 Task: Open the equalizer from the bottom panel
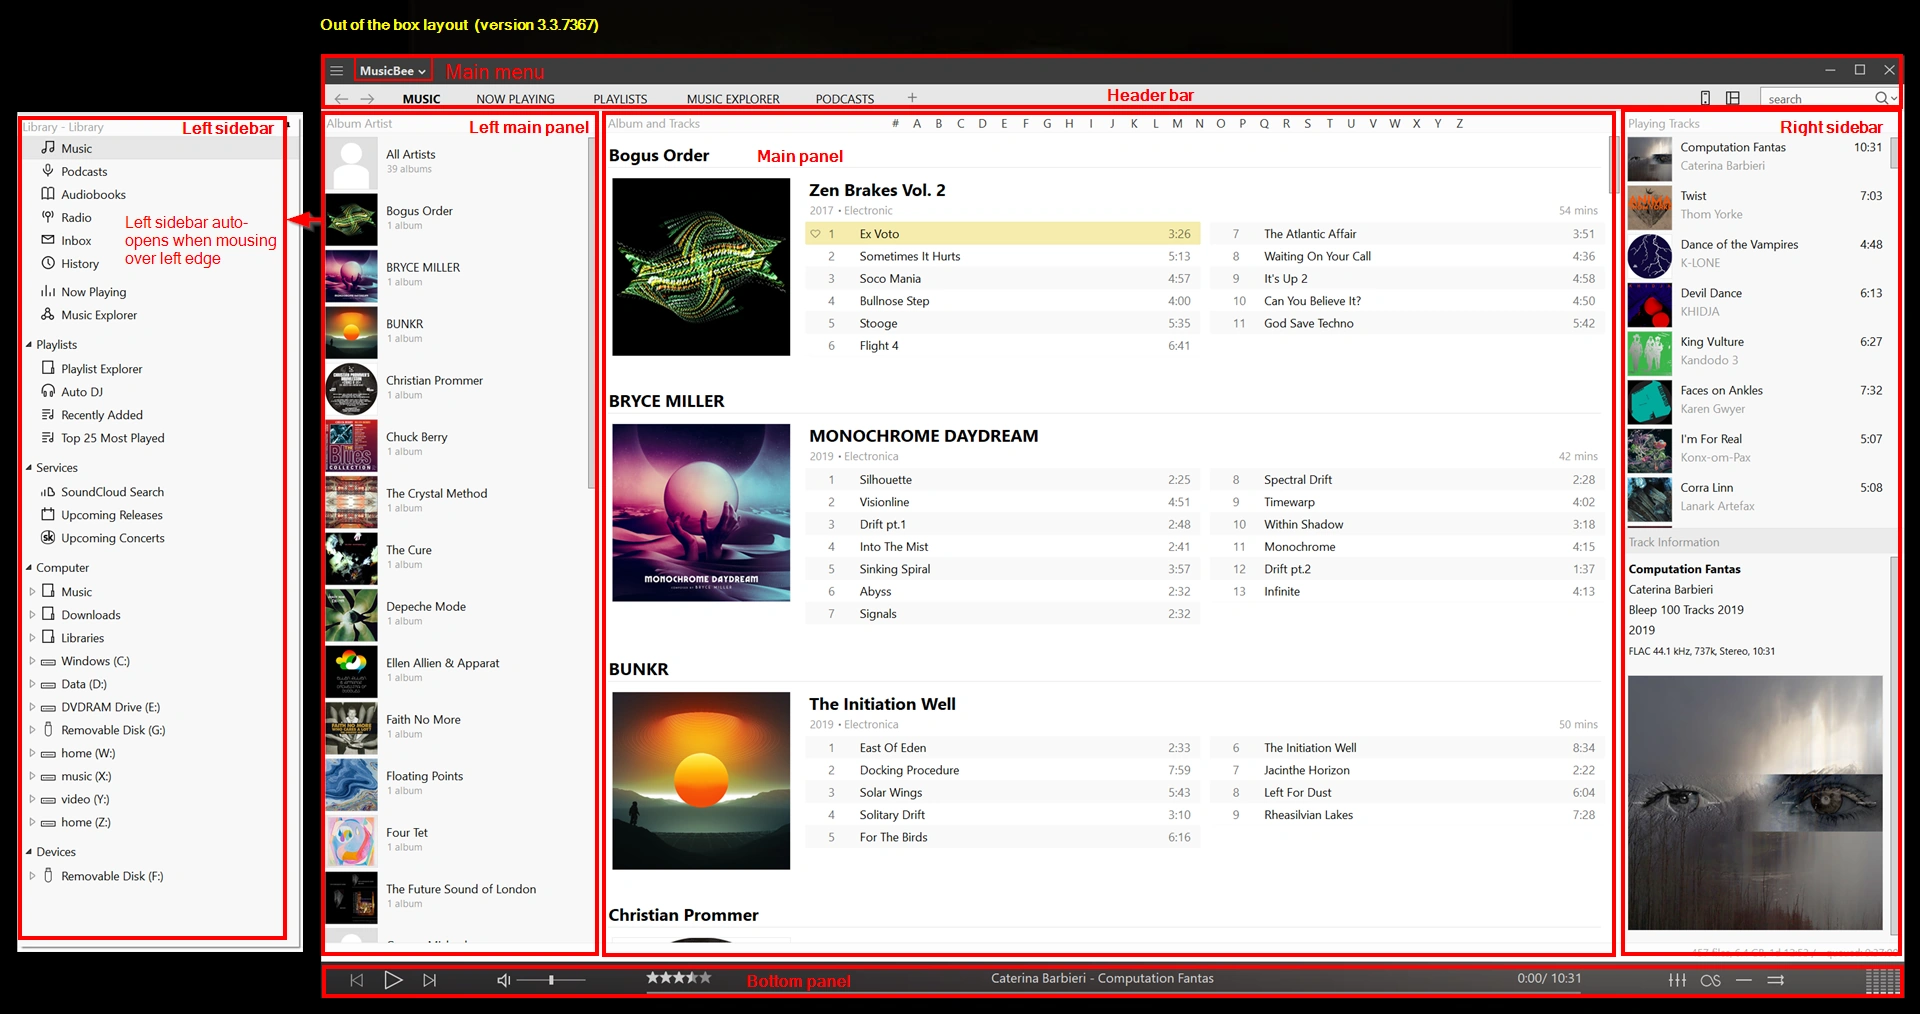1677,979
